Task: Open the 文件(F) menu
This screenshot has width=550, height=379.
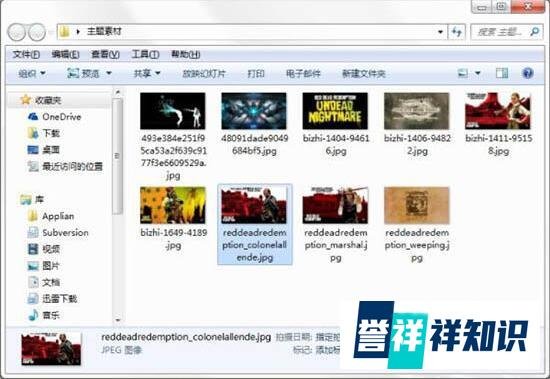Action: [x=26, y=54]
